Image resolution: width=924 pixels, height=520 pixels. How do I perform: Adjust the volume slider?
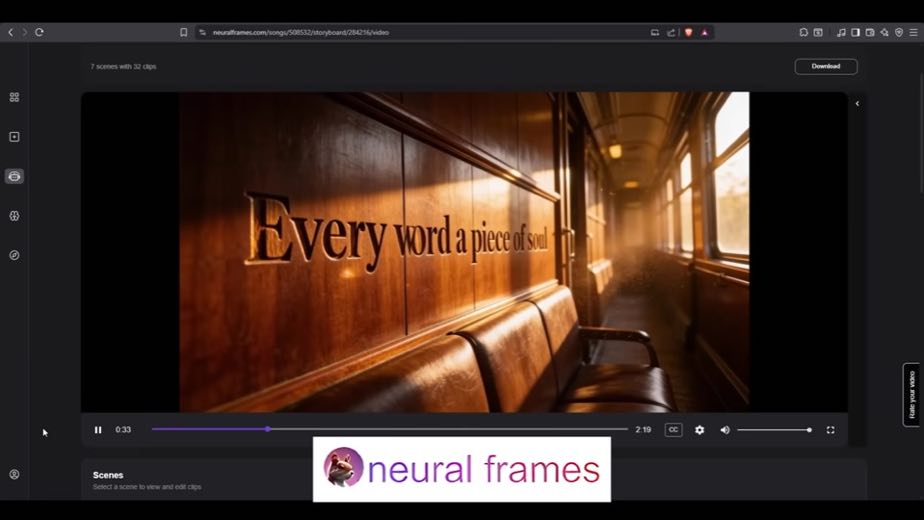774,430
